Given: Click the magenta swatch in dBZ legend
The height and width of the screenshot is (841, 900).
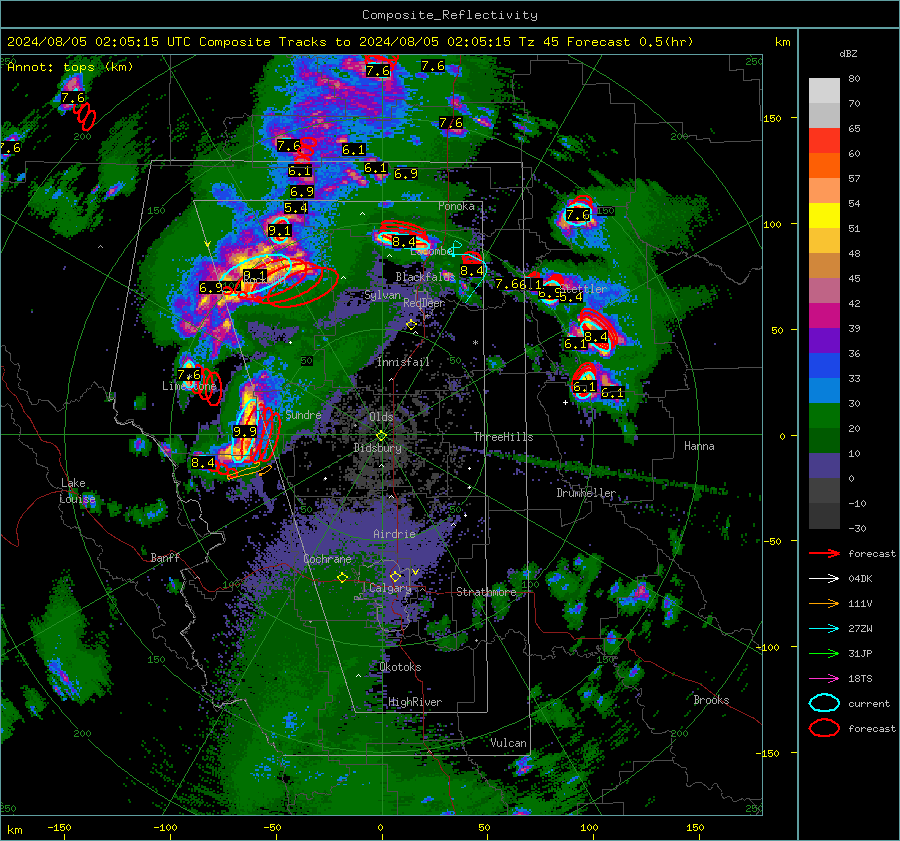Looking at the screenshot, I should (x=824, y=316).
